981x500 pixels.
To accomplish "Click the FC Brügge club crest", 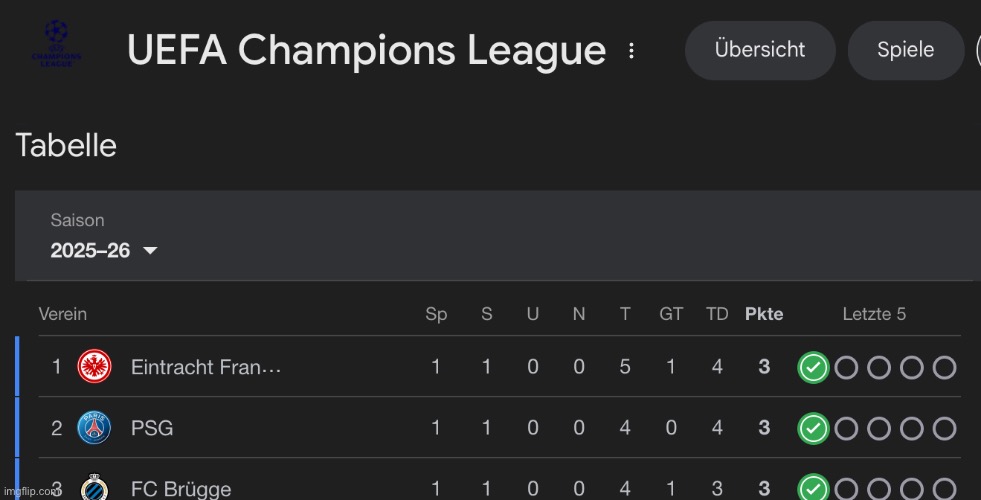I will 94,487.
